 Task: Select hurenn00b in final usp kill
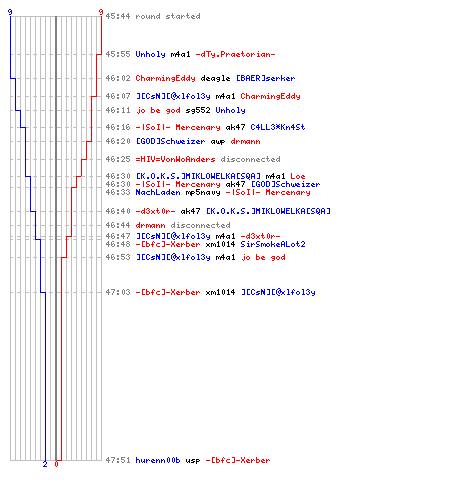tap(158, 460)
